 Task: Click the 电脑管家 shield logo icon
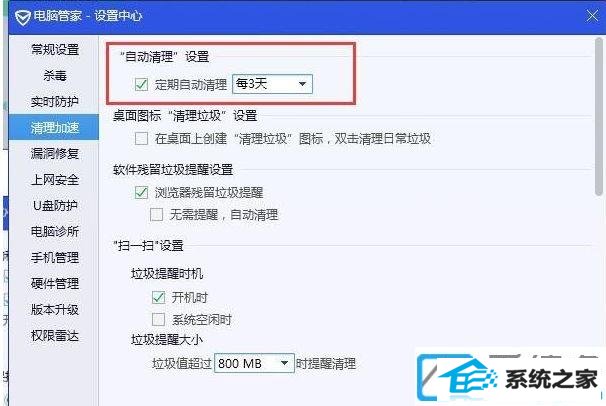click(x=23, y=17)
